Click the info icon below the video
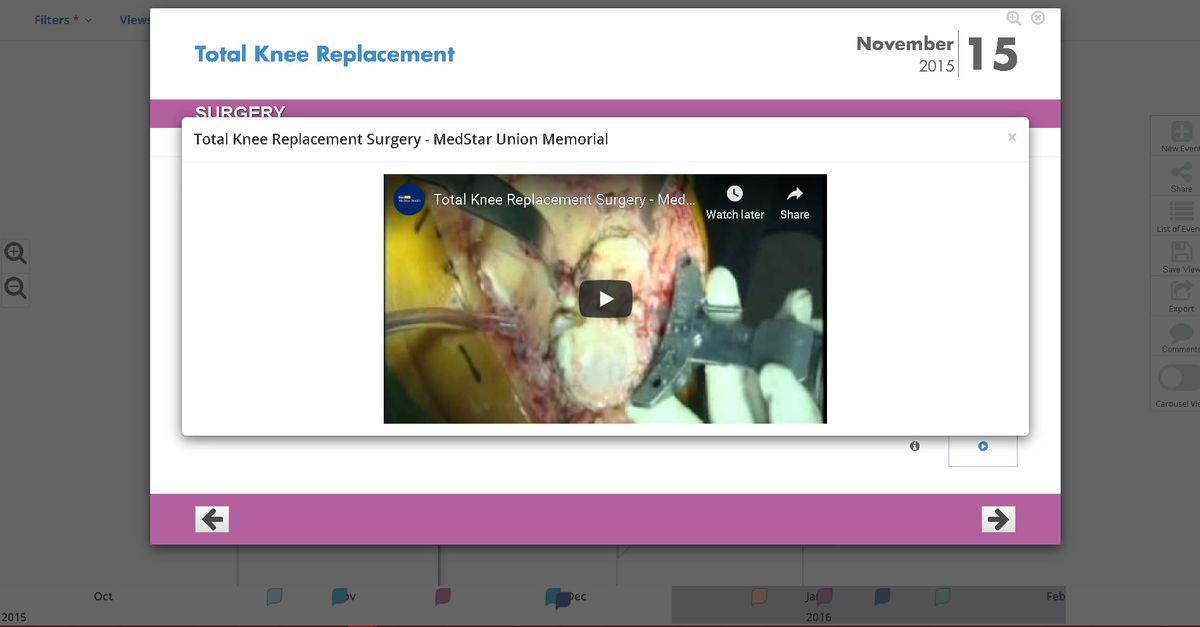Image resolution: width=1200 pixels, height=627 pixels. click(x=915, y=446)
